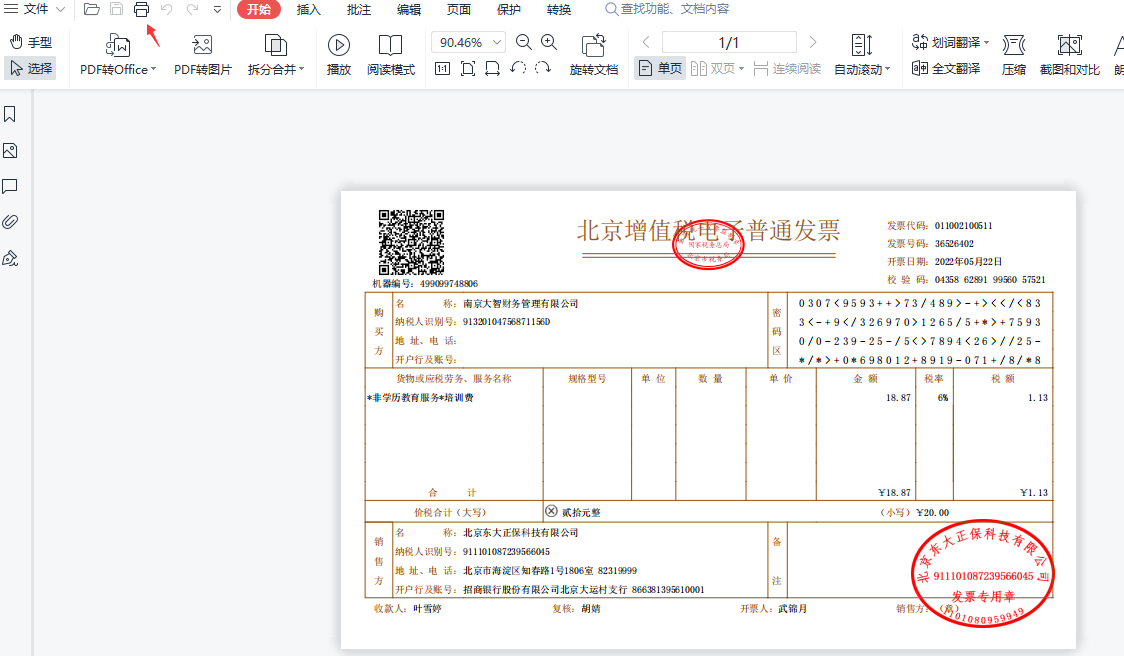Click the save icon in quick toolbar
The height and width of the screenshot is (656, 1124).
coord(116,9)
